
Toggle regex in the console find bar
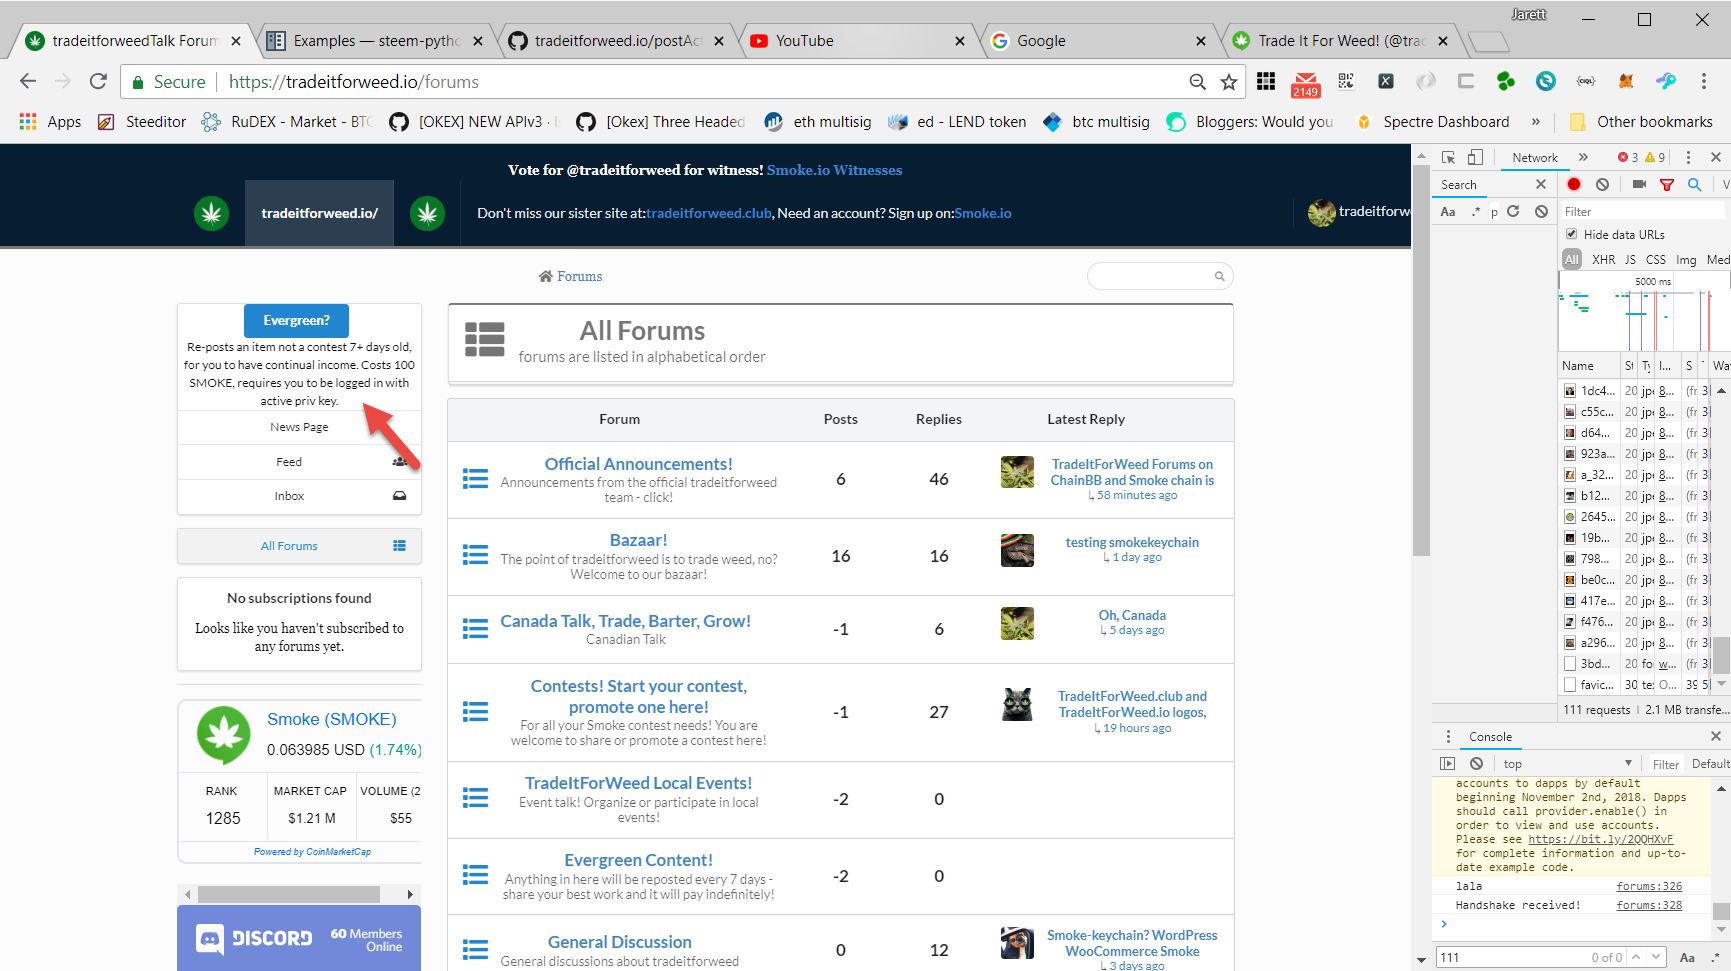coord(1715,957)
